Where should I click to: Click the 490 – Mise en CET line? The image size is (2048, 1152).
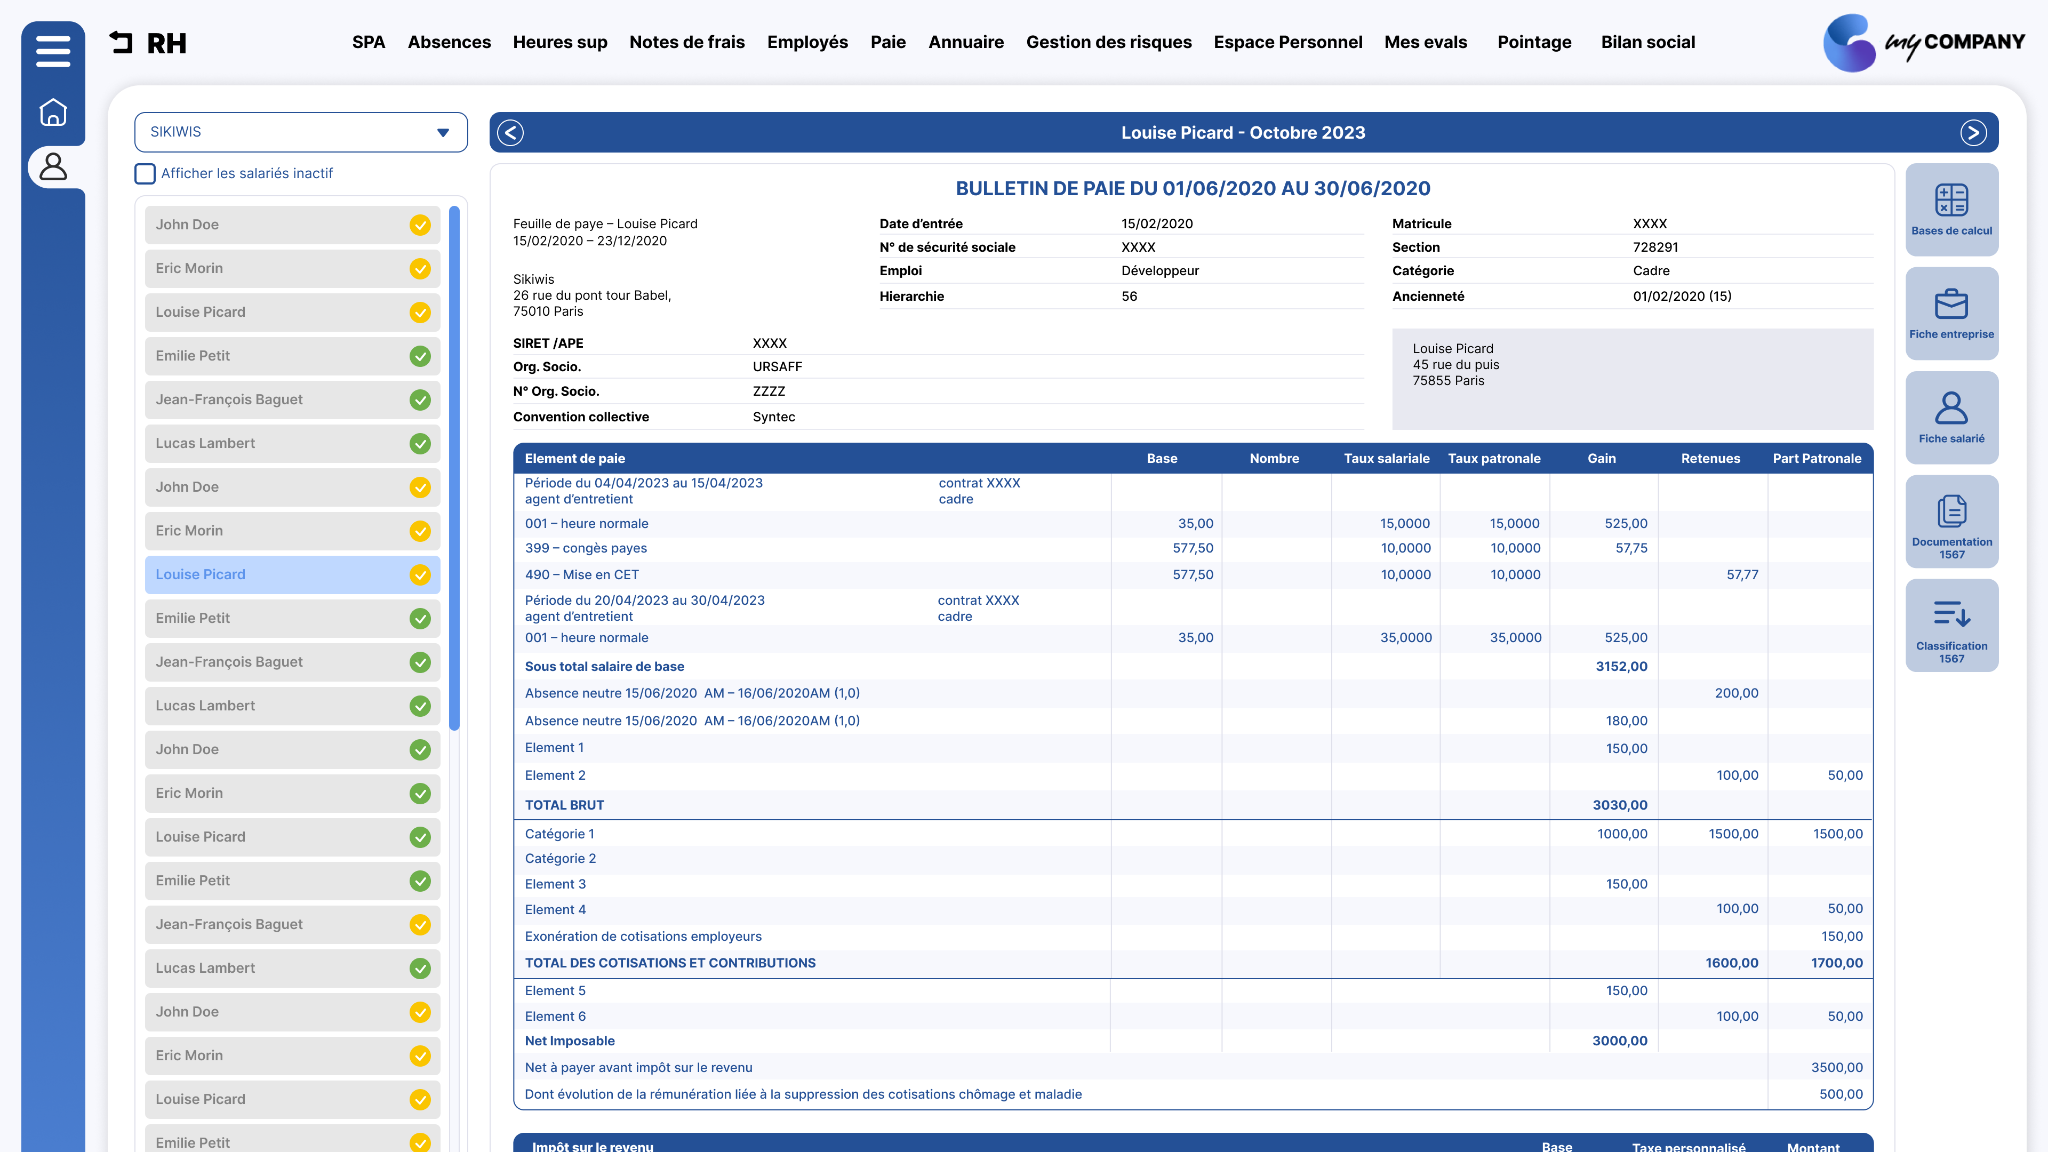tap(582, 575)
